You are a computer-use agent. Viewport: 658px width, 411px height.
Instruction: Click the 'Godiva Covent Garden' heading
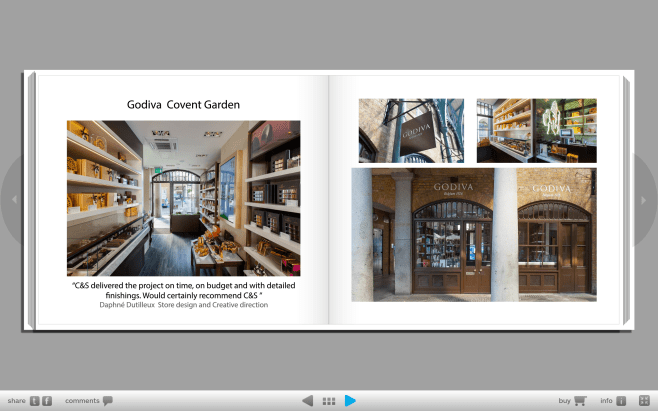pyautogui.click(x=183, y=105)
